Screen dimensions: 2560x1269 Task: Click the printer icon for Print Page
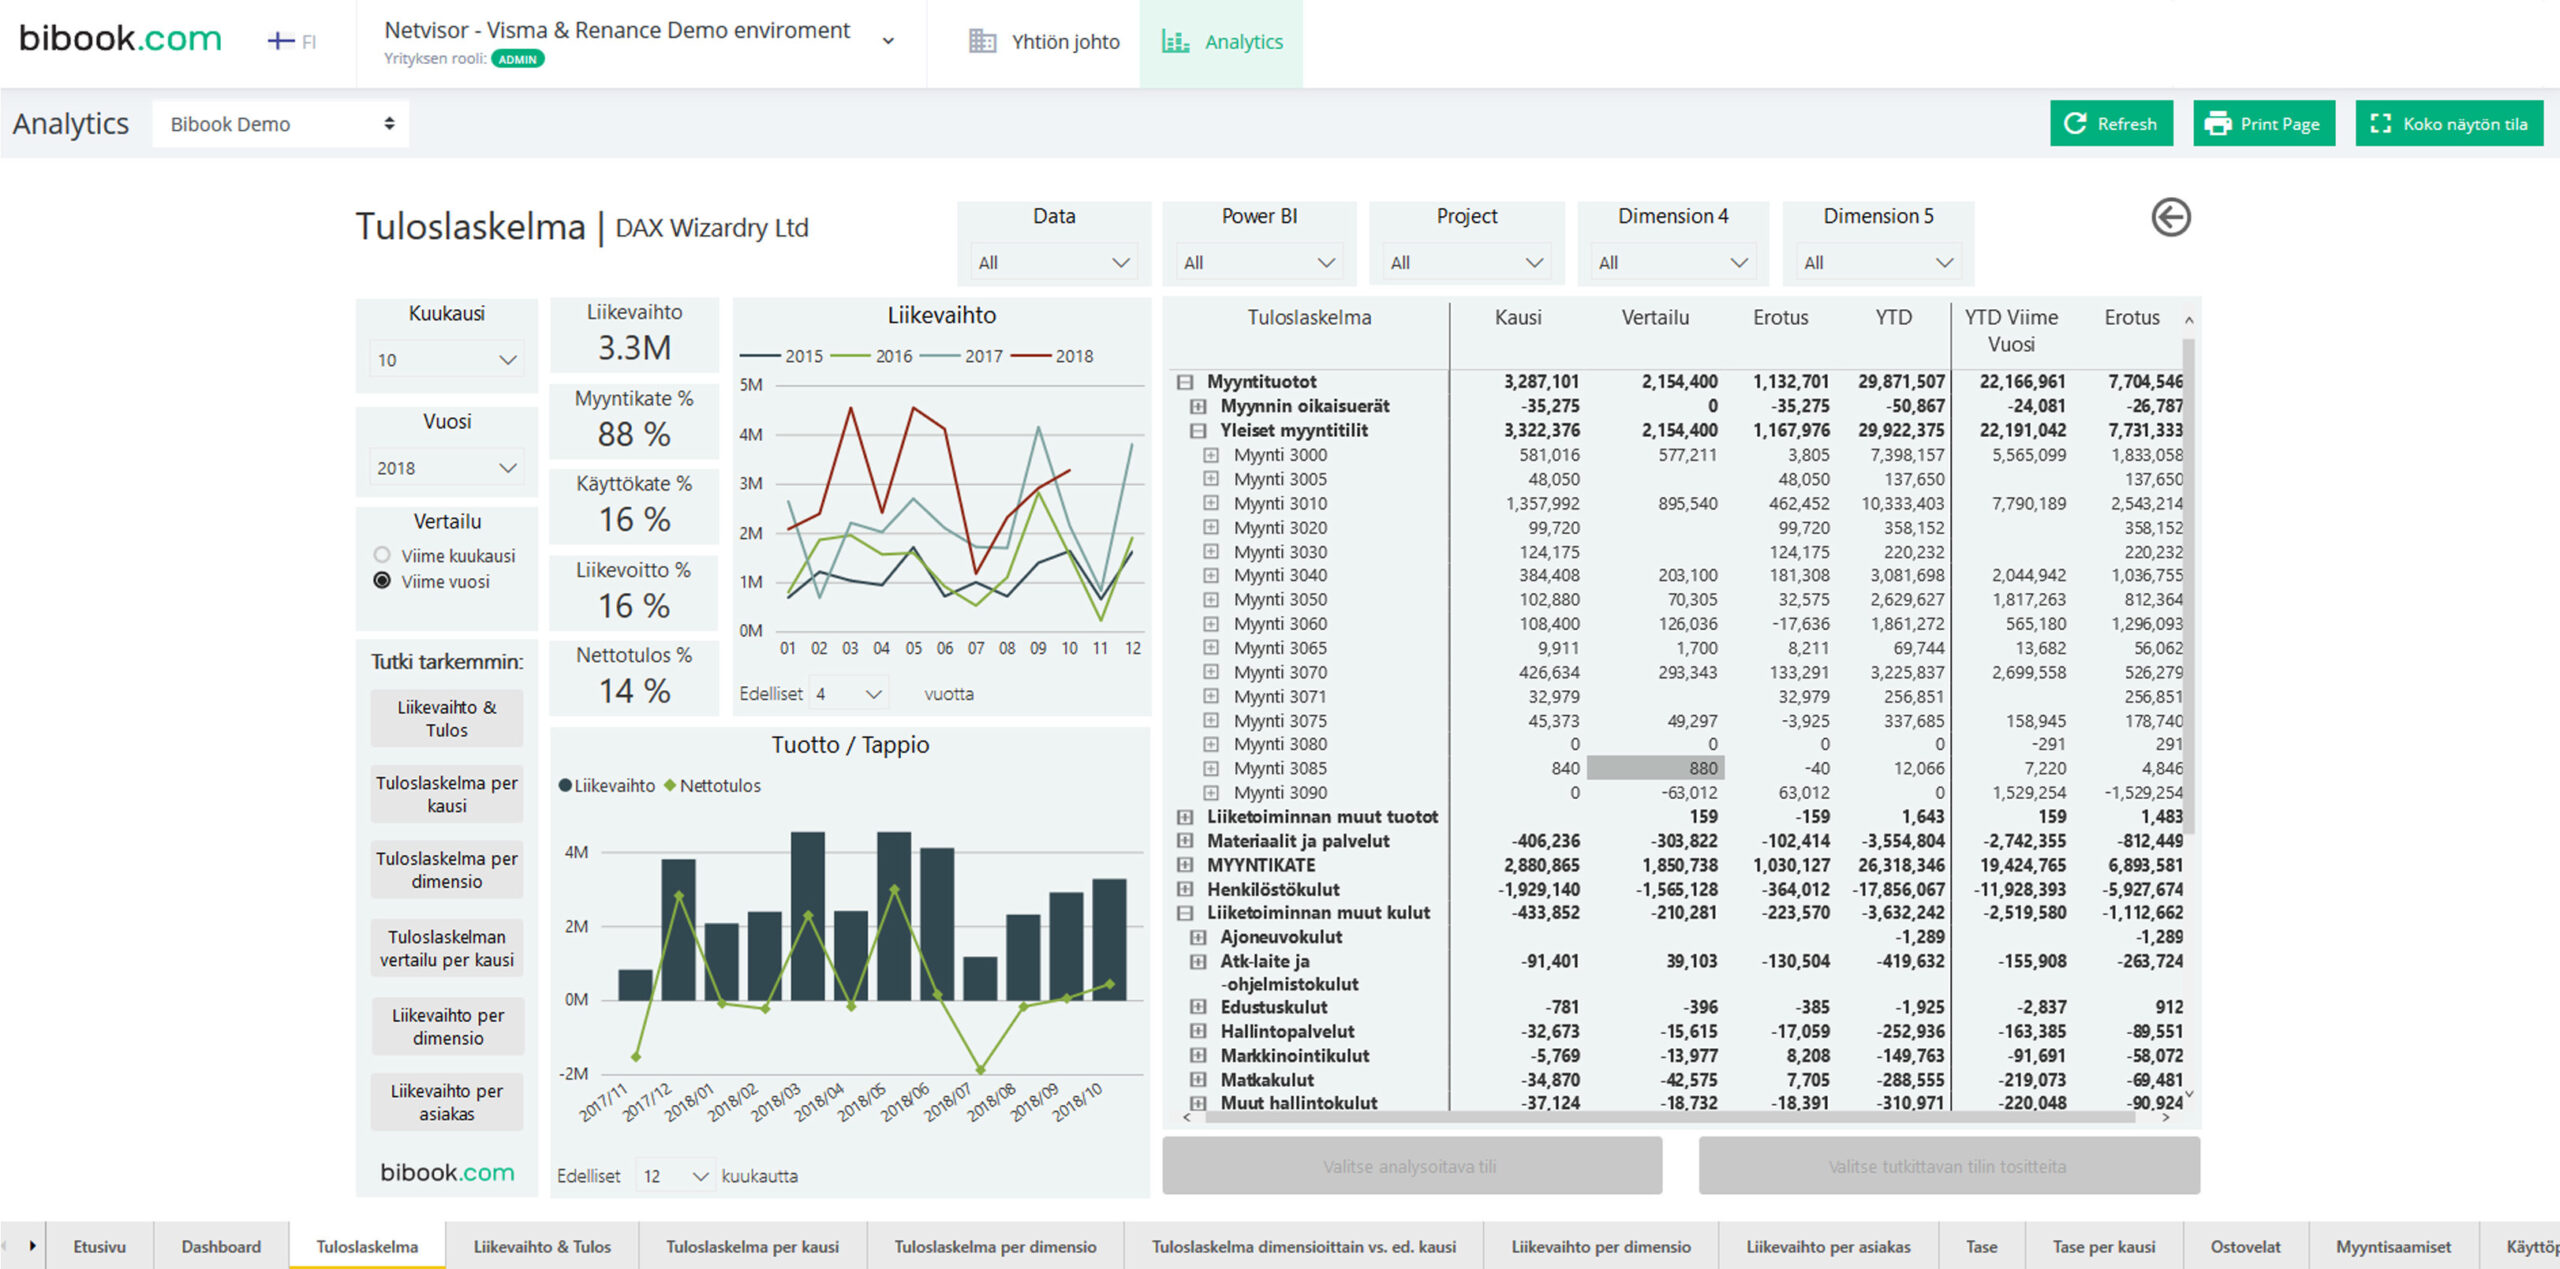[x=2218, y=124]
